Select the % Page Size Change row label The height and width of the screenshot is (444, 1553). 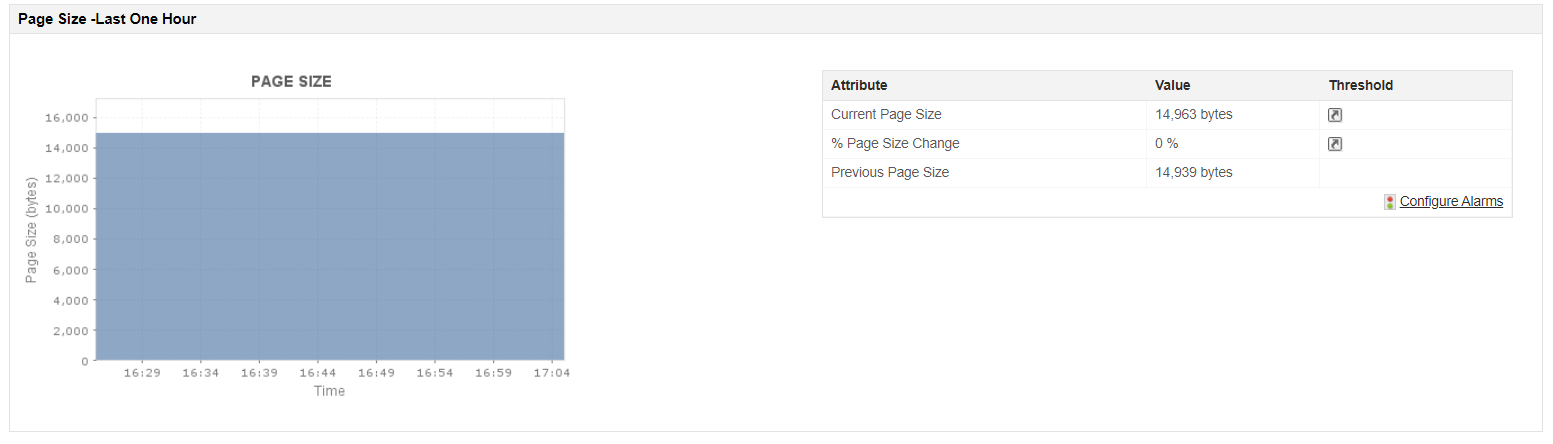point(895,143)
